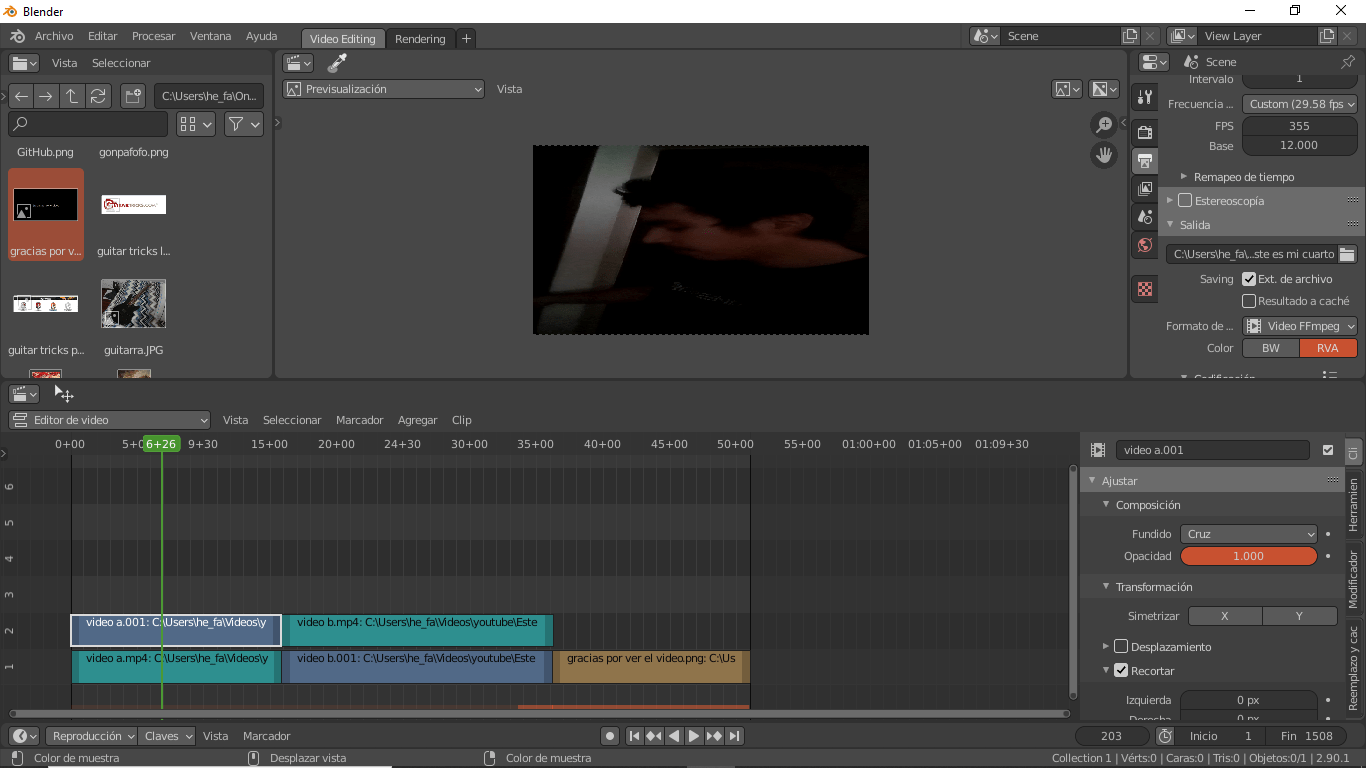
Task: Select the move tool in sequencer header
Action: coord(64,394)
